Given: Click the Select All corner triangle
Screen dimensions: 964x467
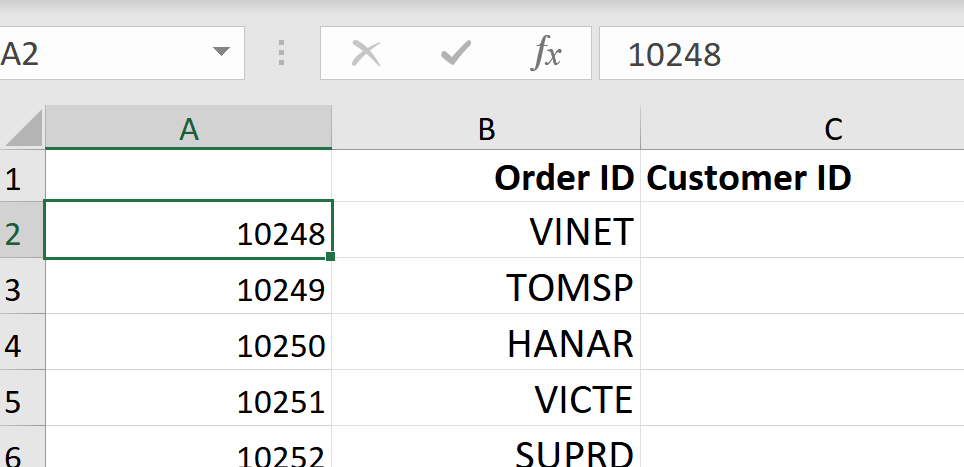Looking at the screenshot, I should tap(24, 129).
